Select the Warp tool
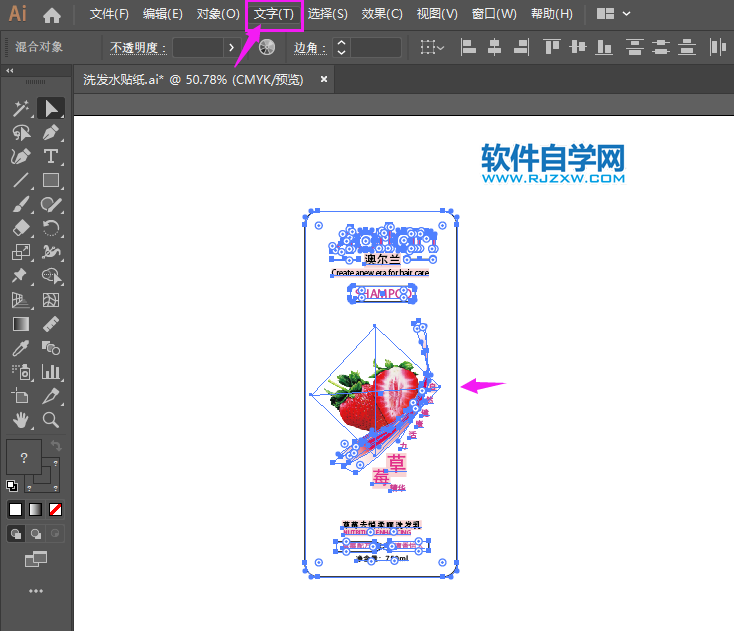Screen dimensions: 734x631 51,252
